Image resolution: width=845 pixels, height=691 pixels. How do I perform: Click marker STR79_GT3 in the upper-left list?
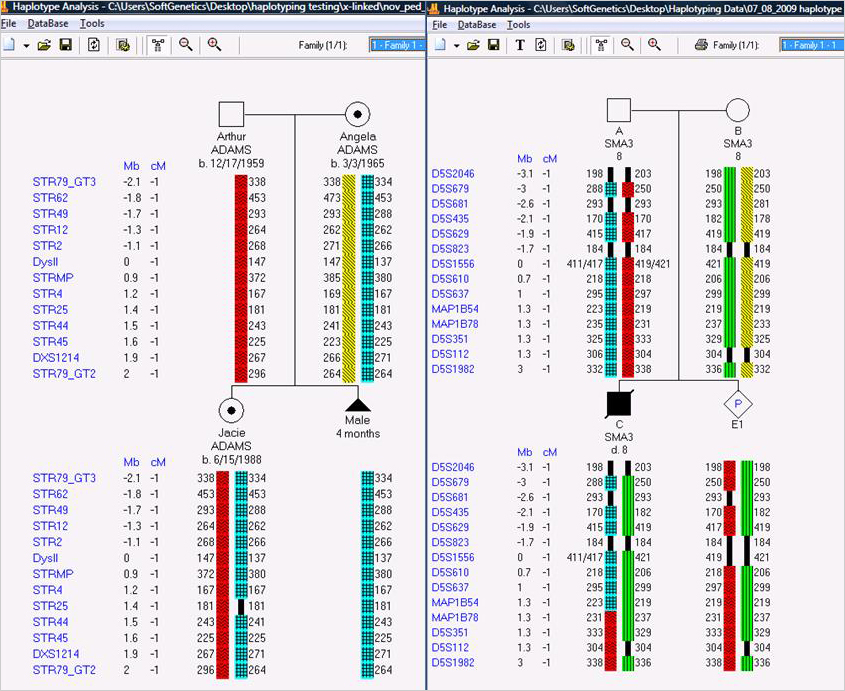pyautogui.click(x=64, y=182)
